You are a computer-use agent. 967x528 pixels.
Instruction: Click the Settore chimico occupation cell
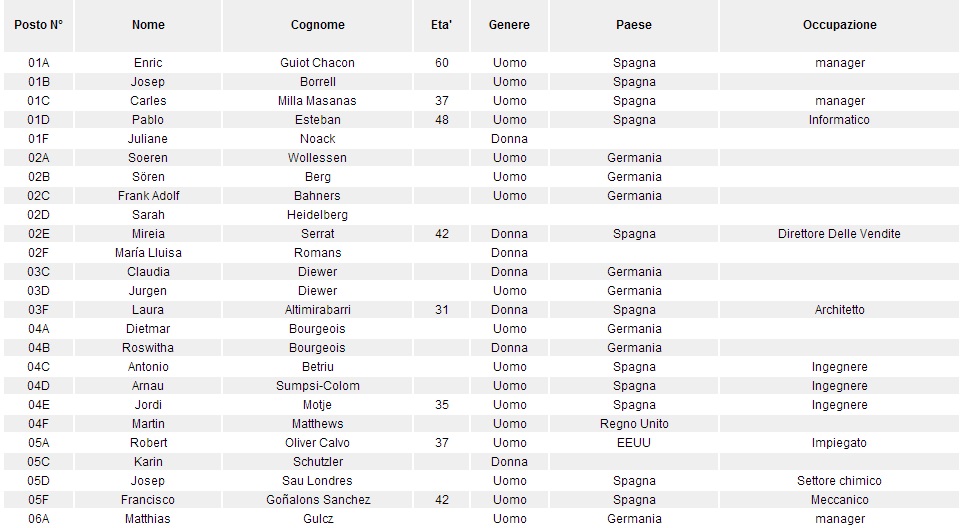(x=839, y=481)
